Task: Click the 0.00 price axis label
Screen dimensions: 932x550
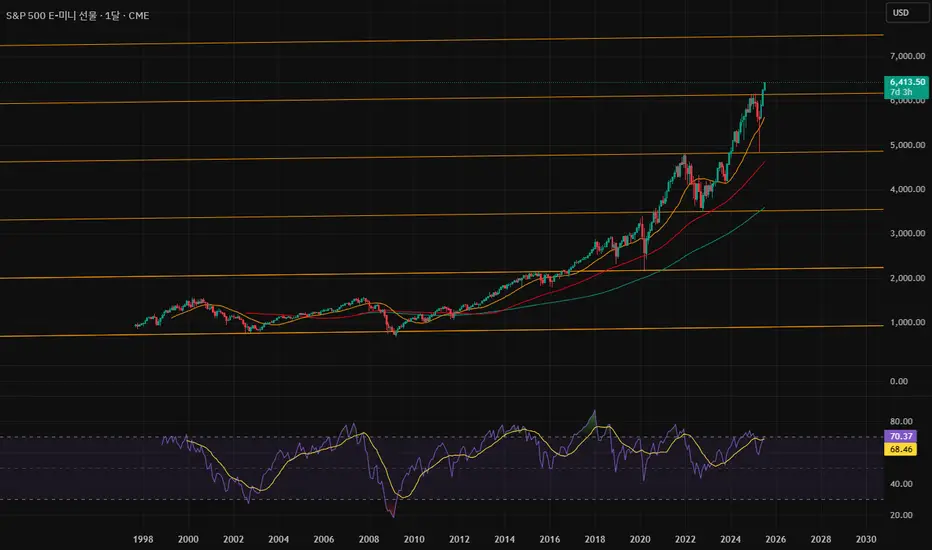Action: tap(899, 381)
